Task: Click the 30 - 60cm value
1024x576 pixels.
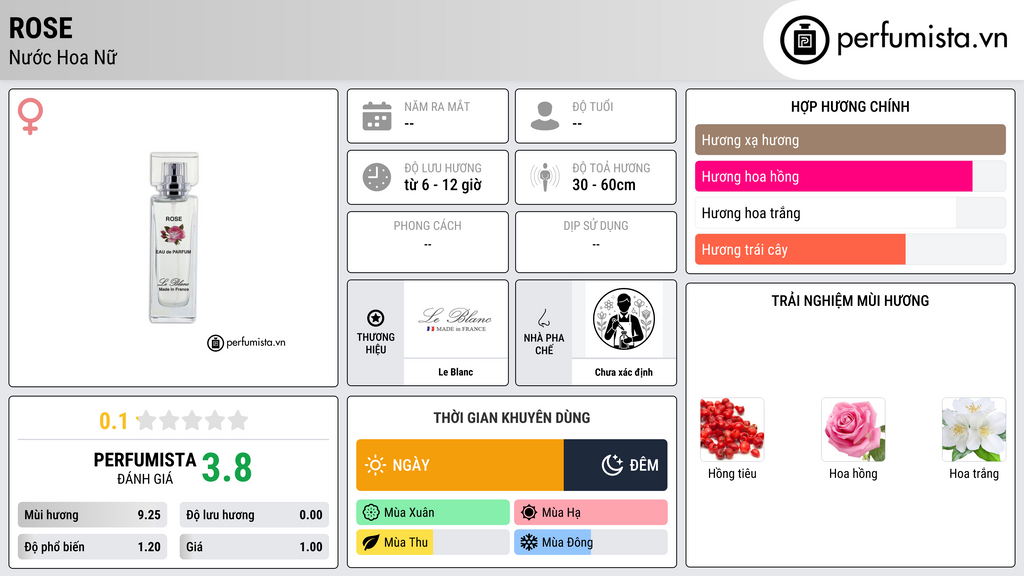Action: pos(604,185)
